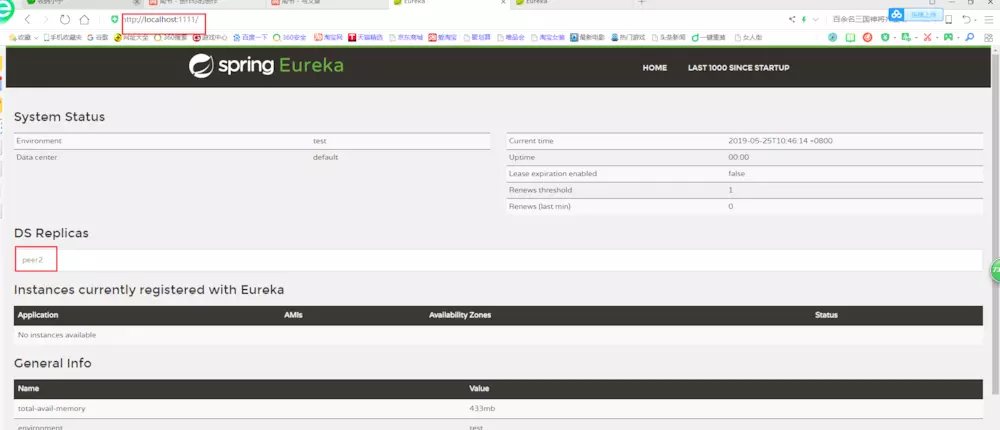The width and height of the screenshot is (1000, 430).
Task: Switch to the first browser tab
Action: coord(85,3)
